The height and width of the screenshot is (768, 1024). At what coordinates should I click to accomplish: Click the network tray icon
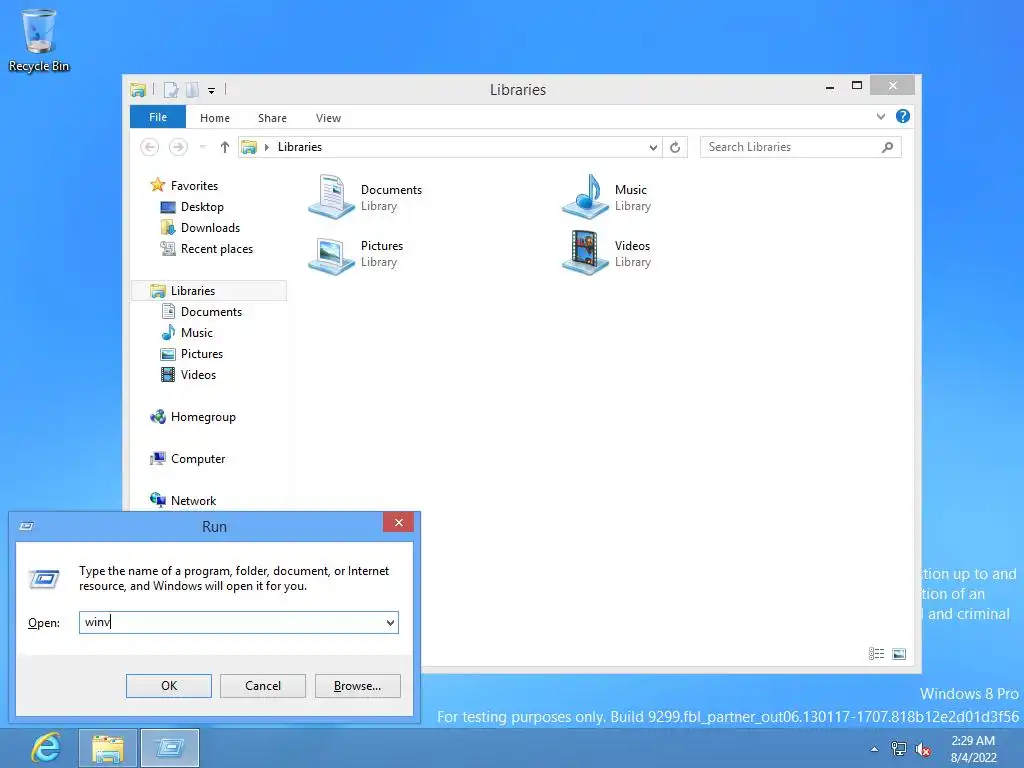[899, 749]
